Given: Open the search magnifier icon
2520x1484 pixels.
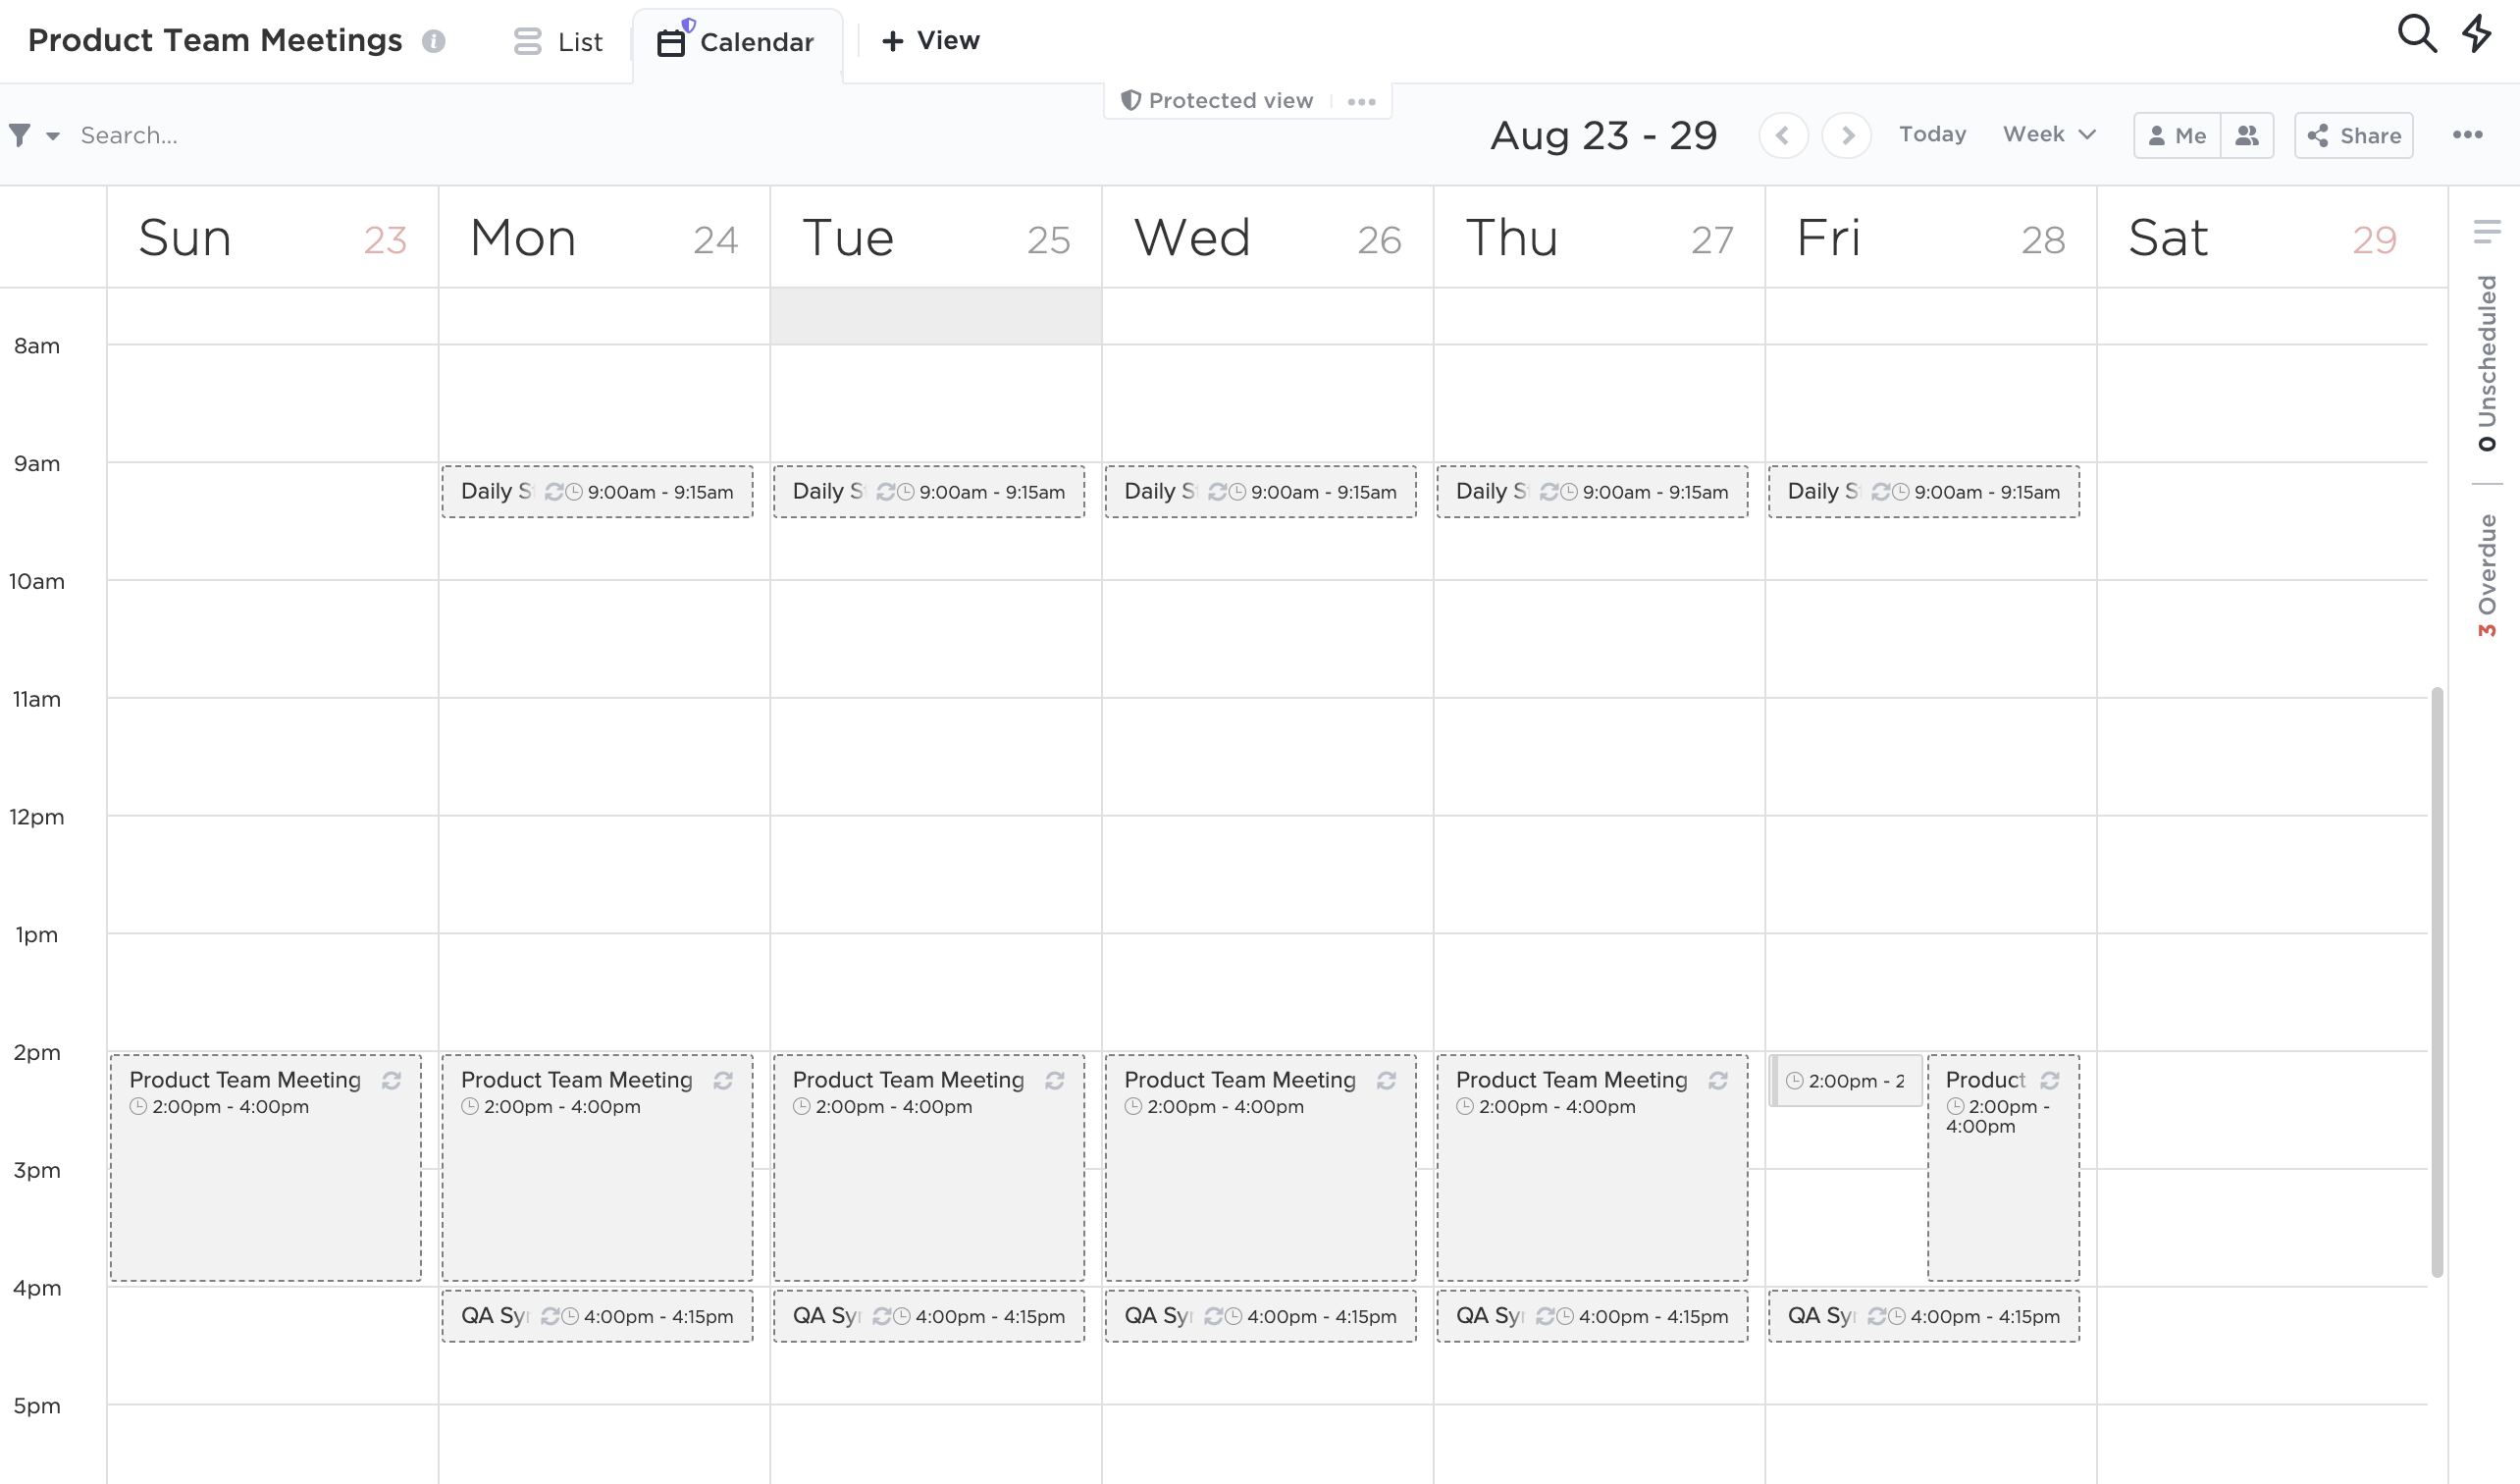Looking at the screenshot, I should coord(2416,34).
